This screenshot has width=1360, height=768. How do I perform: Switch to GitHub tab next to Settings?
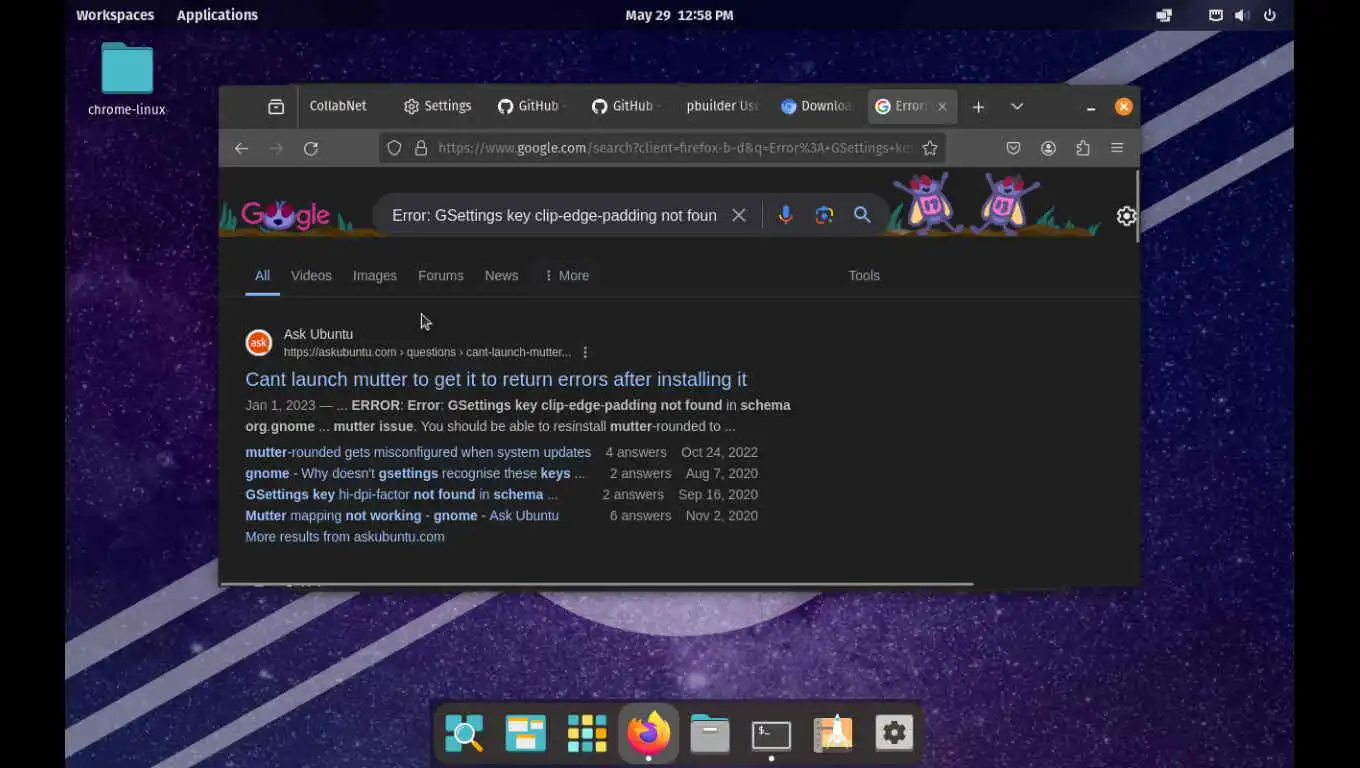coord(533,106)
